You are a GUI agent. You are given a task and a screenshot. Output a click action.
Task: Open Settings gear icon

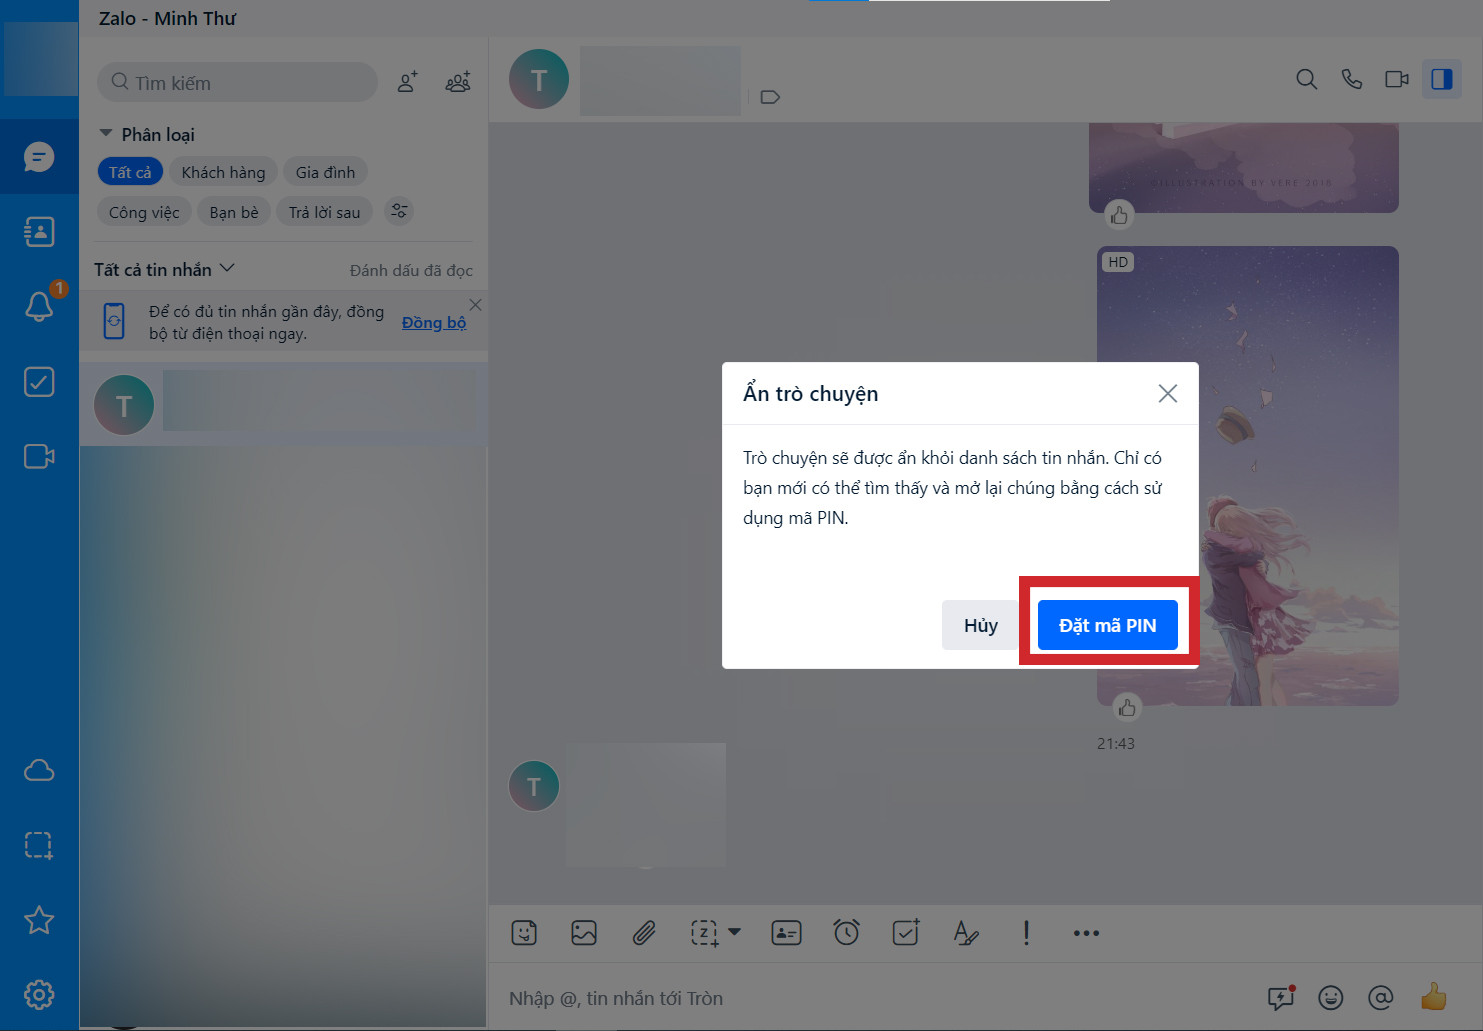point(39,994)
